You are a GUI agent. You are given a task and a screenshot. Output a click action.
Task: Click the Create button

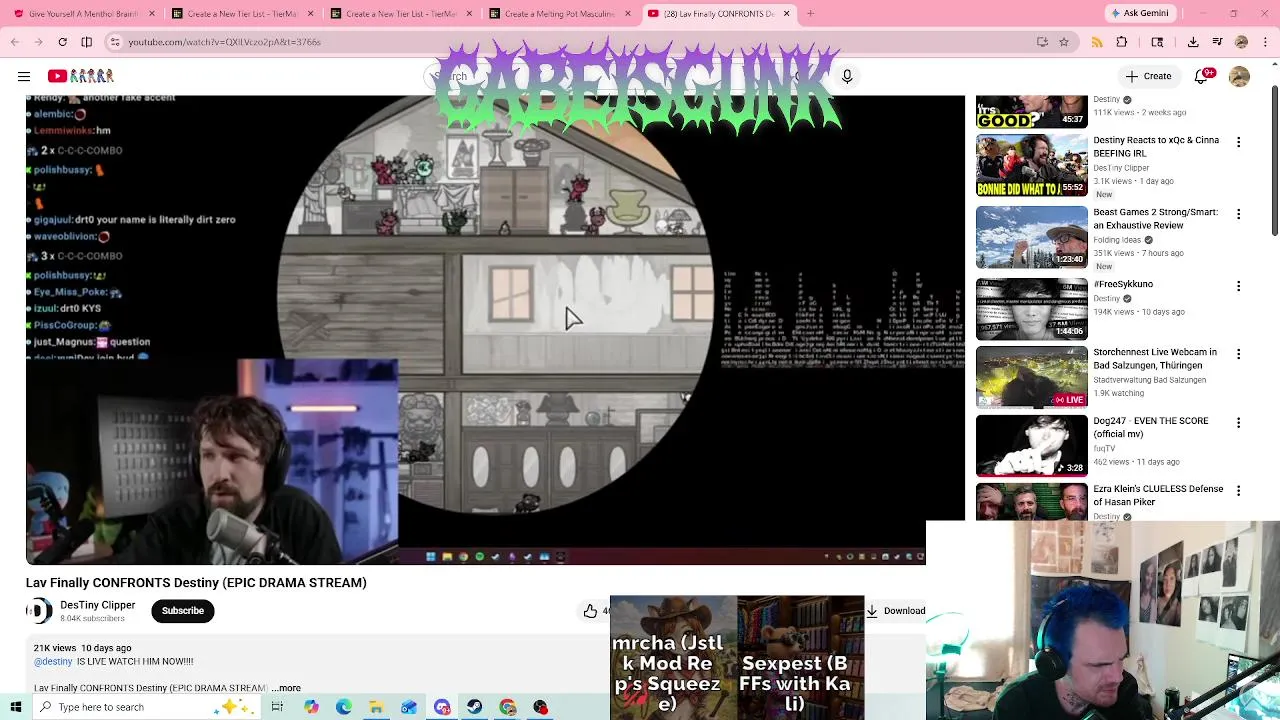1148,76
